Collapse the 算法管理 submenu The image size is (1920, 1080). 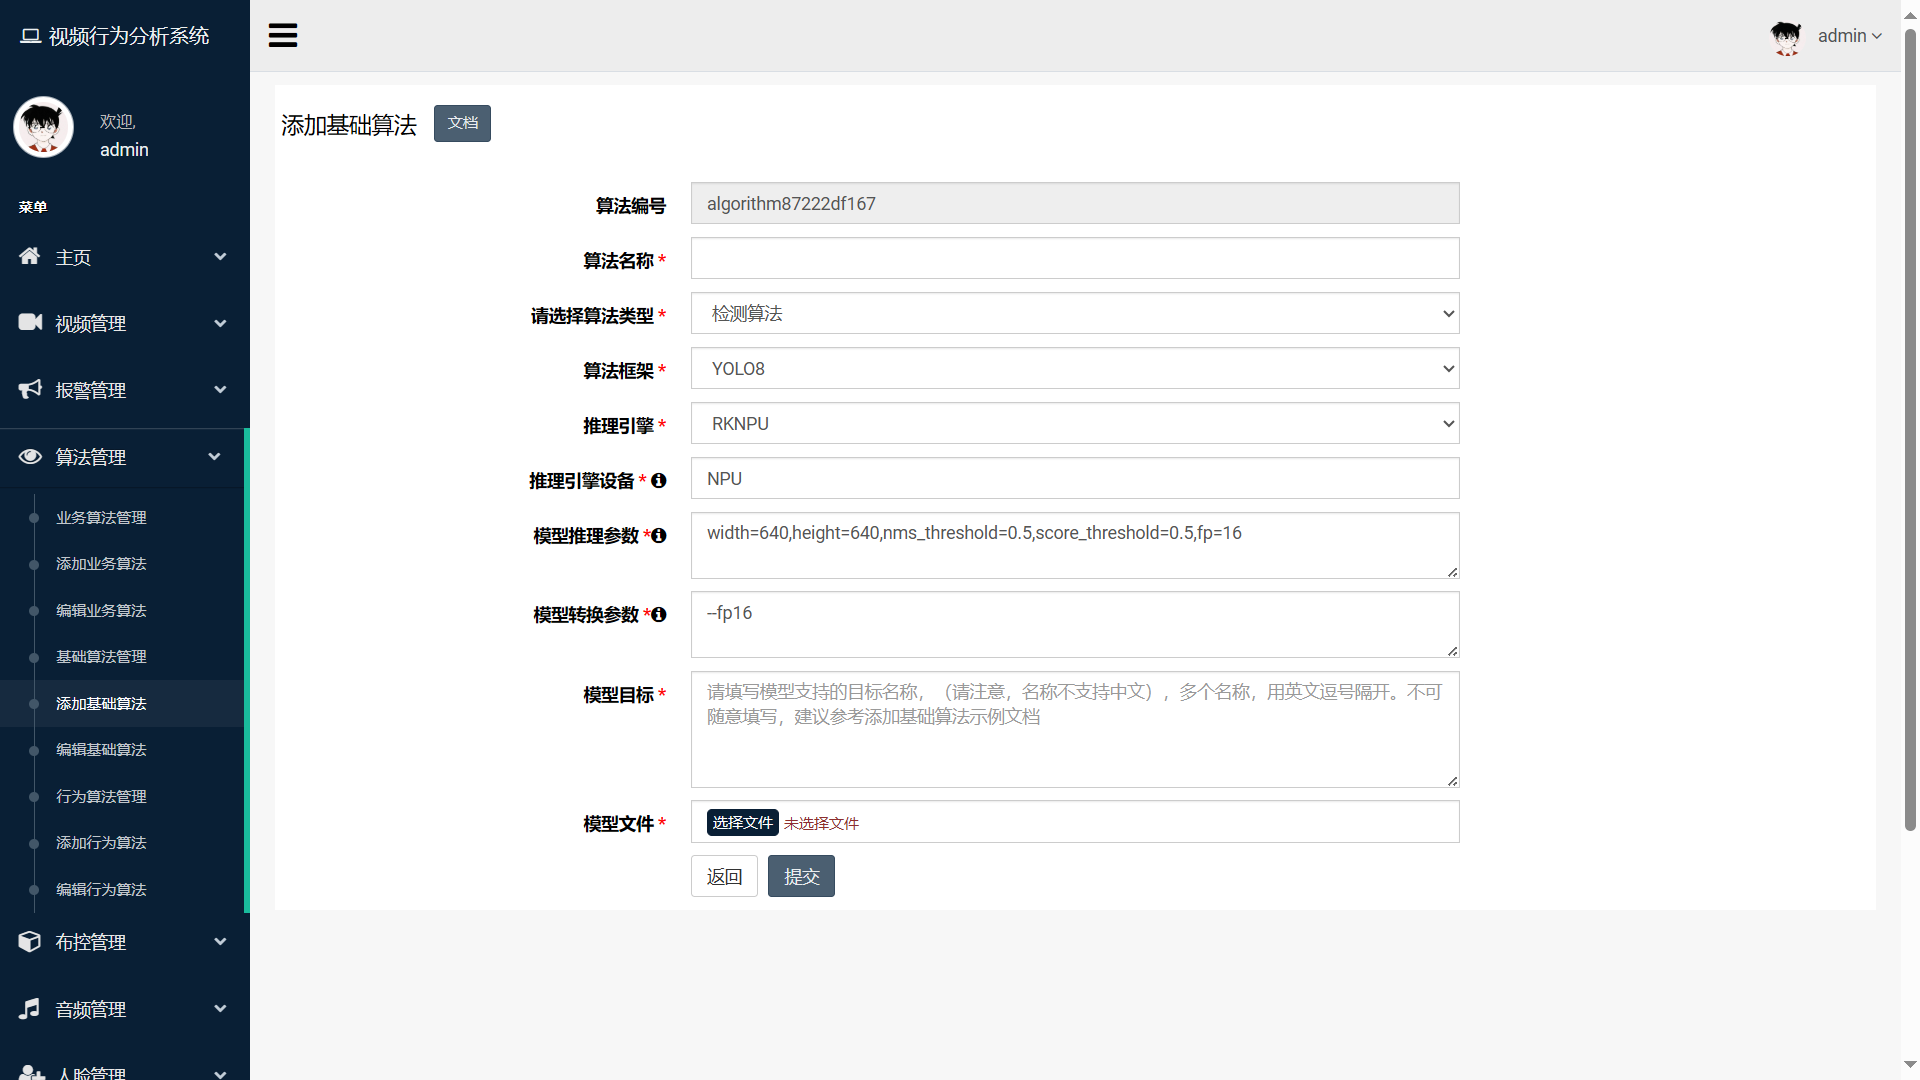[214, 457]
